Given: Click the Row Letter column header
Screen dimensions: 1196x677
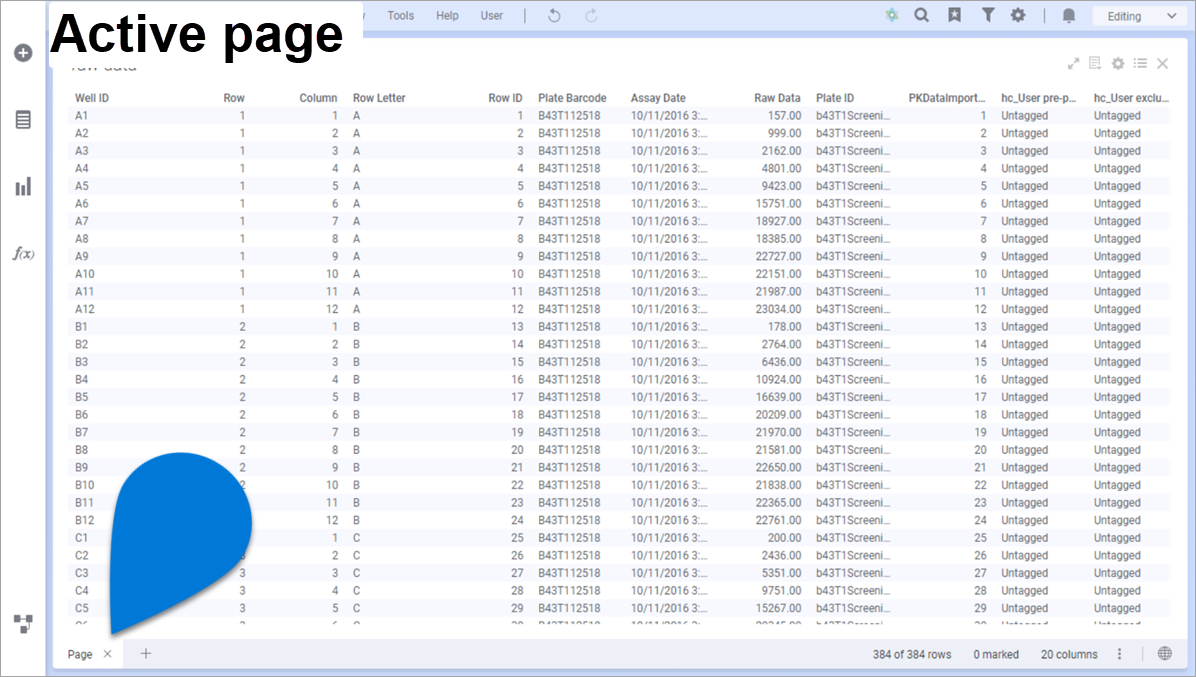Looking at the screenshot, I should pos(379,98).
